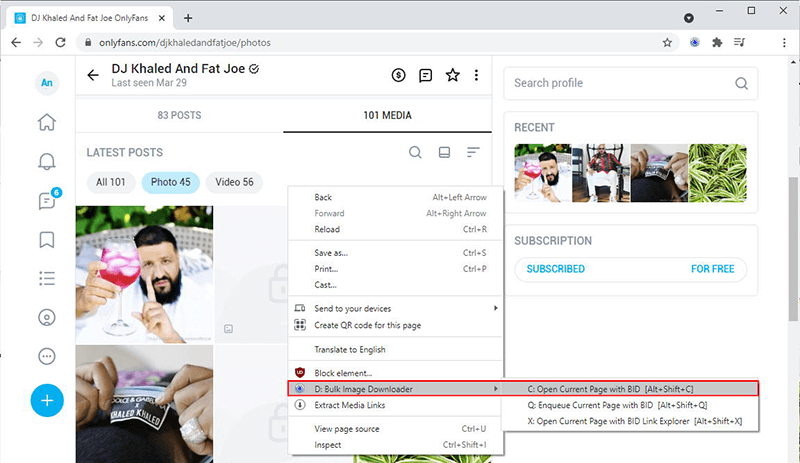The height and width of the screenshot is (463, 800).
Task: Select the Video 56 filter chip
Action: click(x=234, y=182)
